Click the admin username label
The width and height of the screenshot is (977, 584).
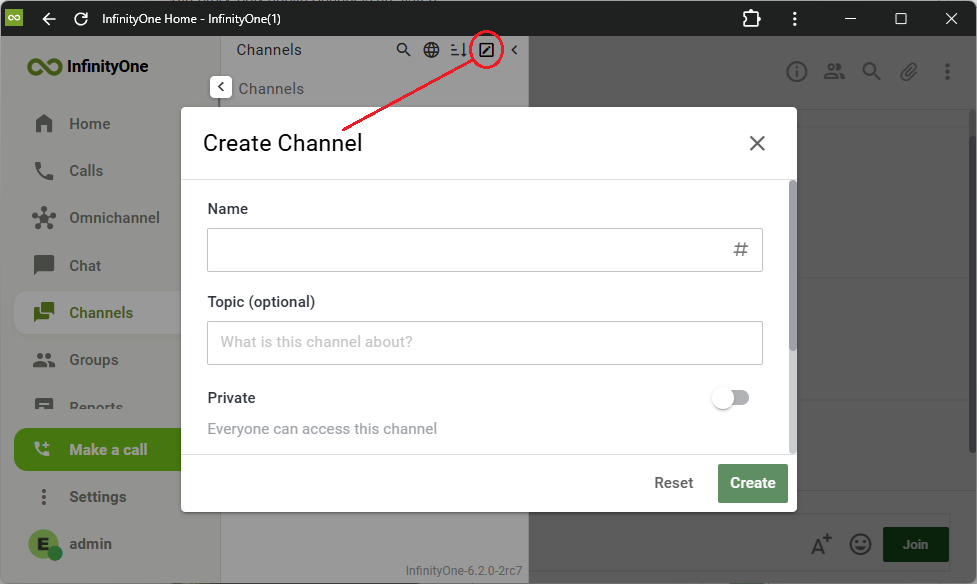pyautogui.click(x=90, y=544)
